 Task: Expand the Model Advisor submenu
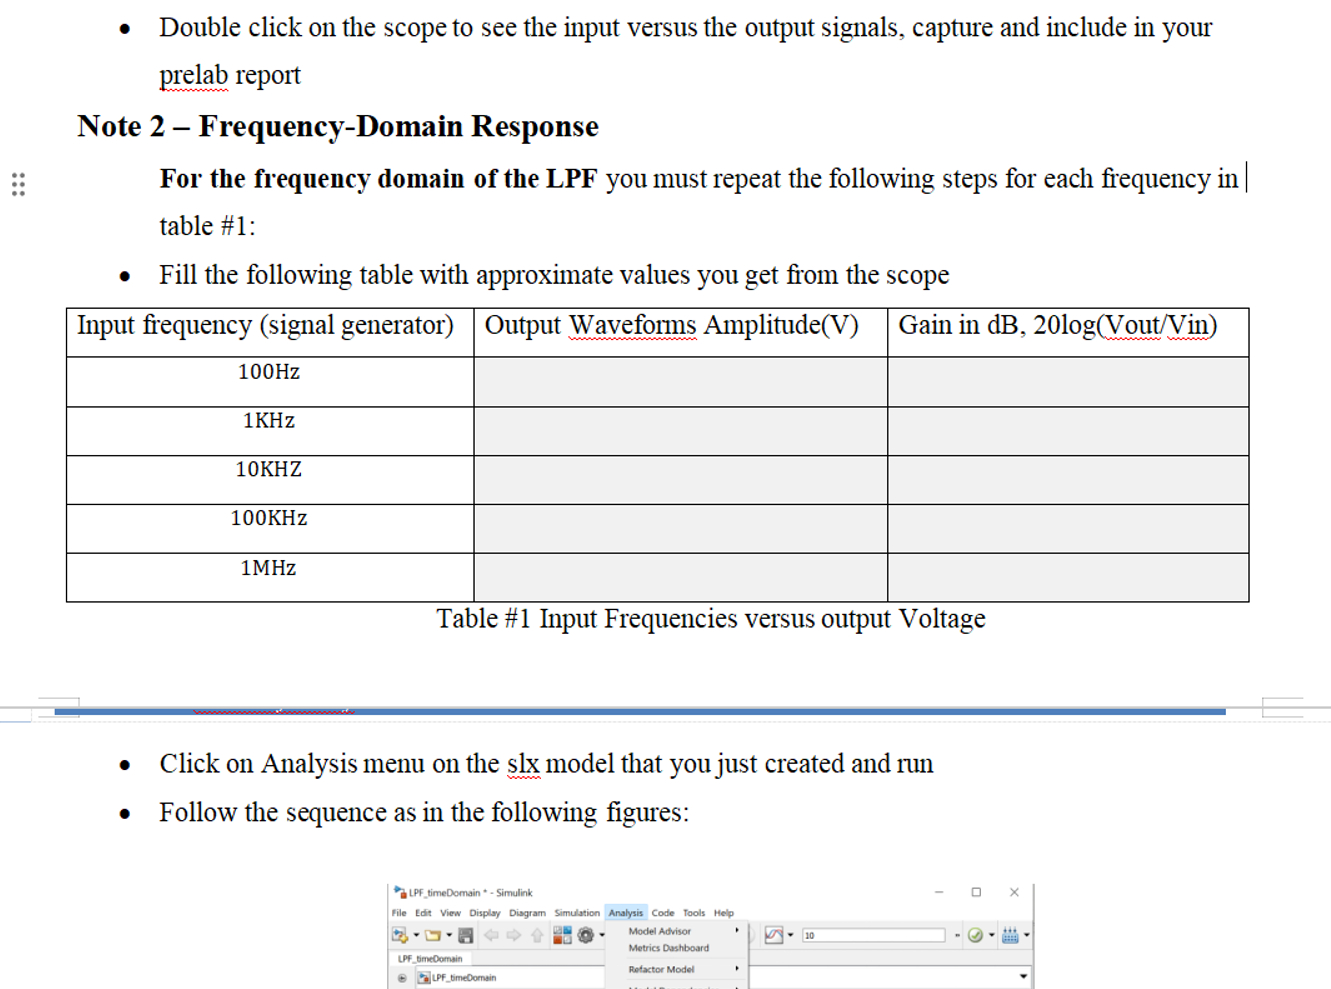[659, 929]
